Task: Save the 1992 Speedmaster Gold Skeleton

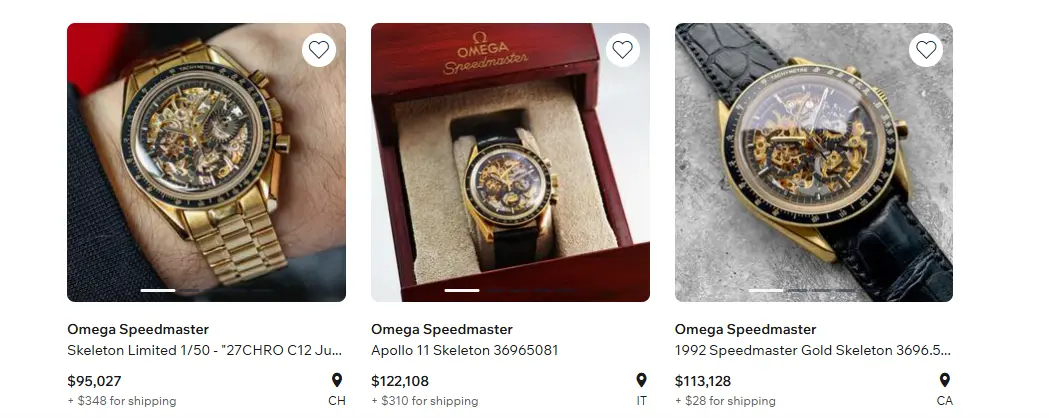Action: (x=926, y=50)
